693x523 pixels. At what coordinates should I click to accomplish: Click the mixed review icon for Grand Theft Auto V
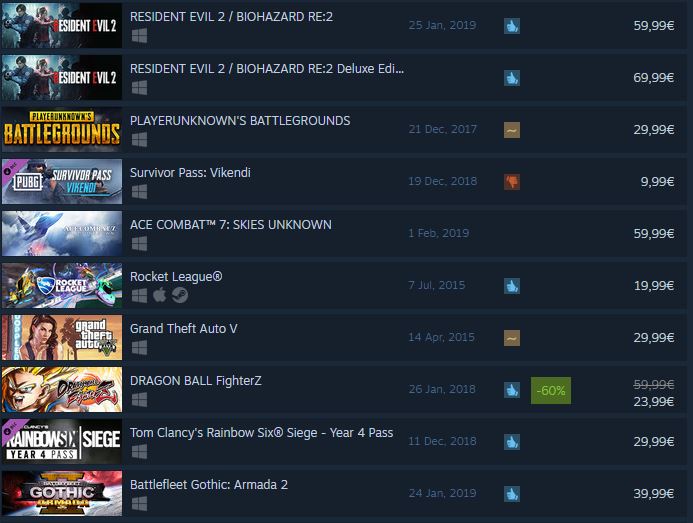pyautogui.click(x=512, y=338)
